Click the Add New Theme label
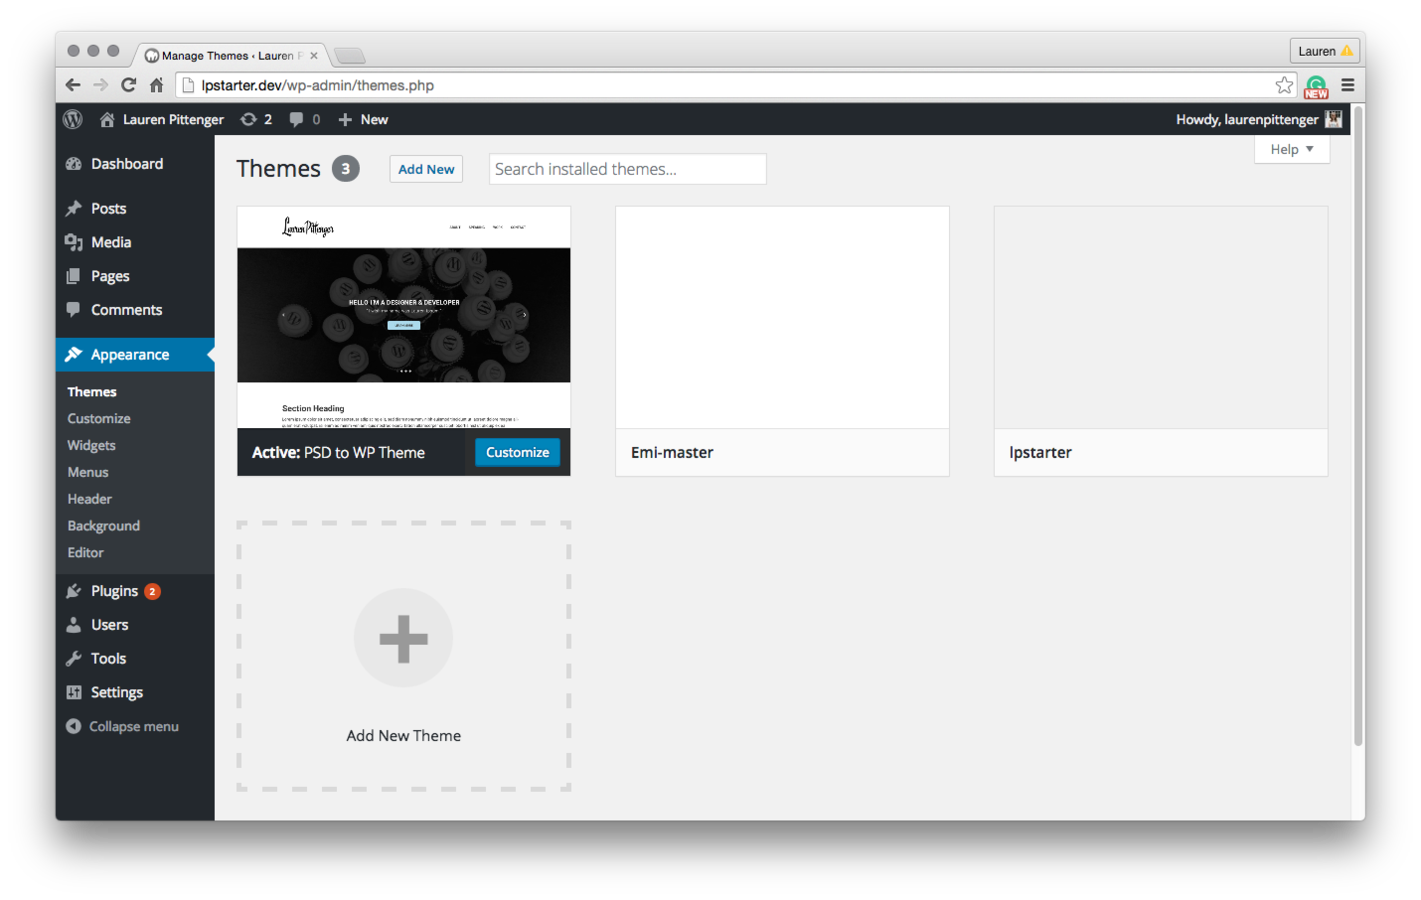The height and width of the screenshot is (900, 1421). 403,736
